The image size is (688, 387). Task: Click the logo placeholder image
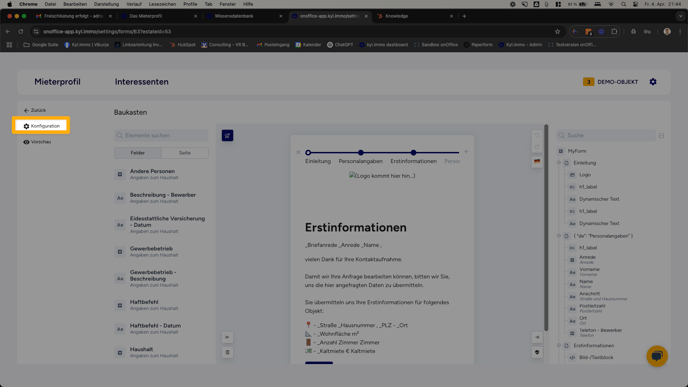(x=382, y=176)
